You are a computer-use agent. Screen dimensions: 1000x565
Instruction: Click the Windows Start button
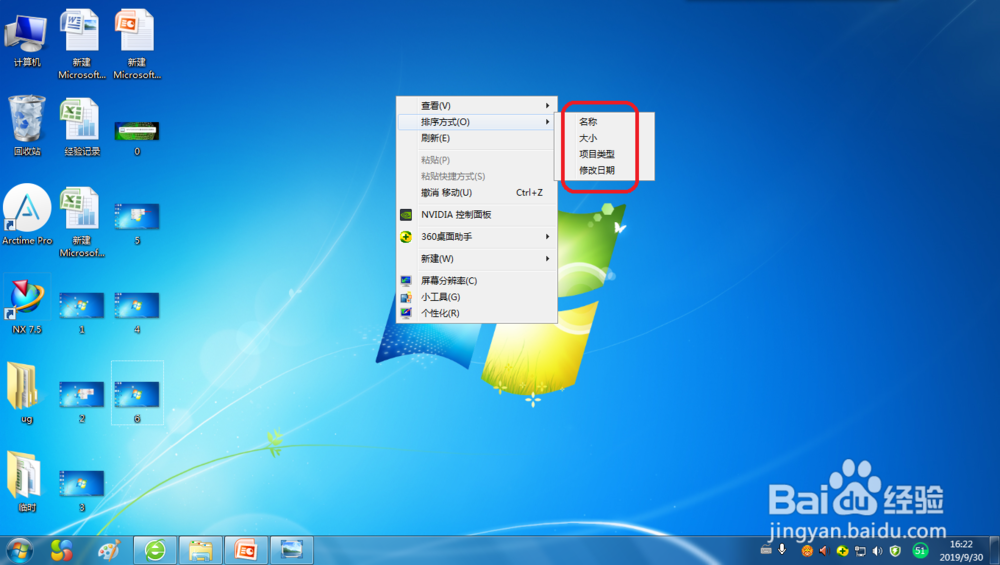point(19,550)
